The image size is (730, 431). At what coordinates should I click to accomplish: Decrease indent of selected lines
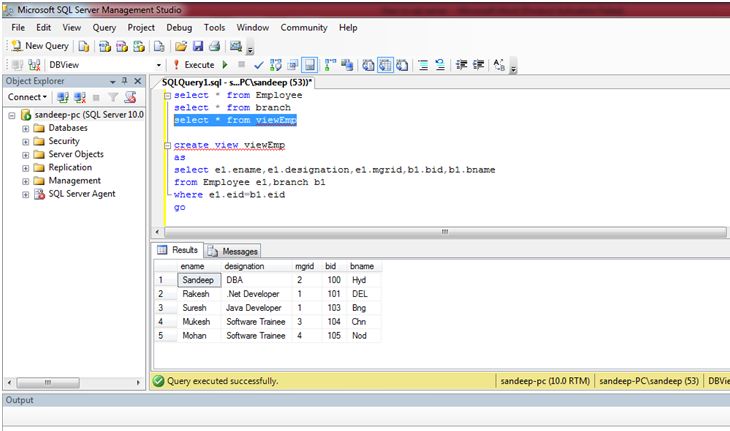coord(461,65)
